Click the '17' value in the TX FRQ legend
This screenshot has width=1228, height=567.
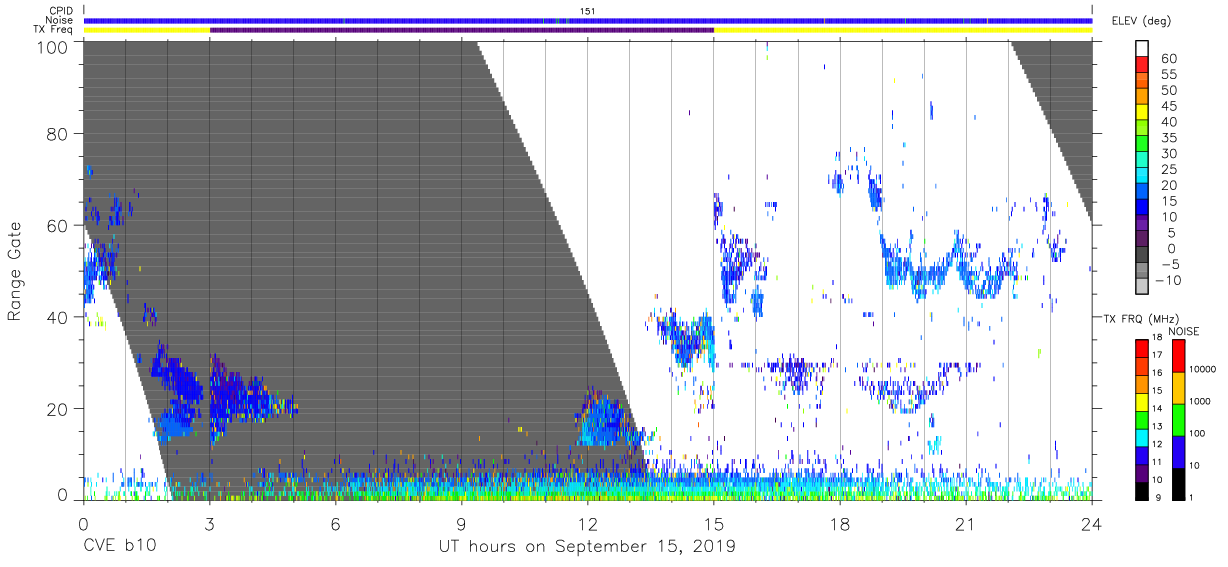1157,355
